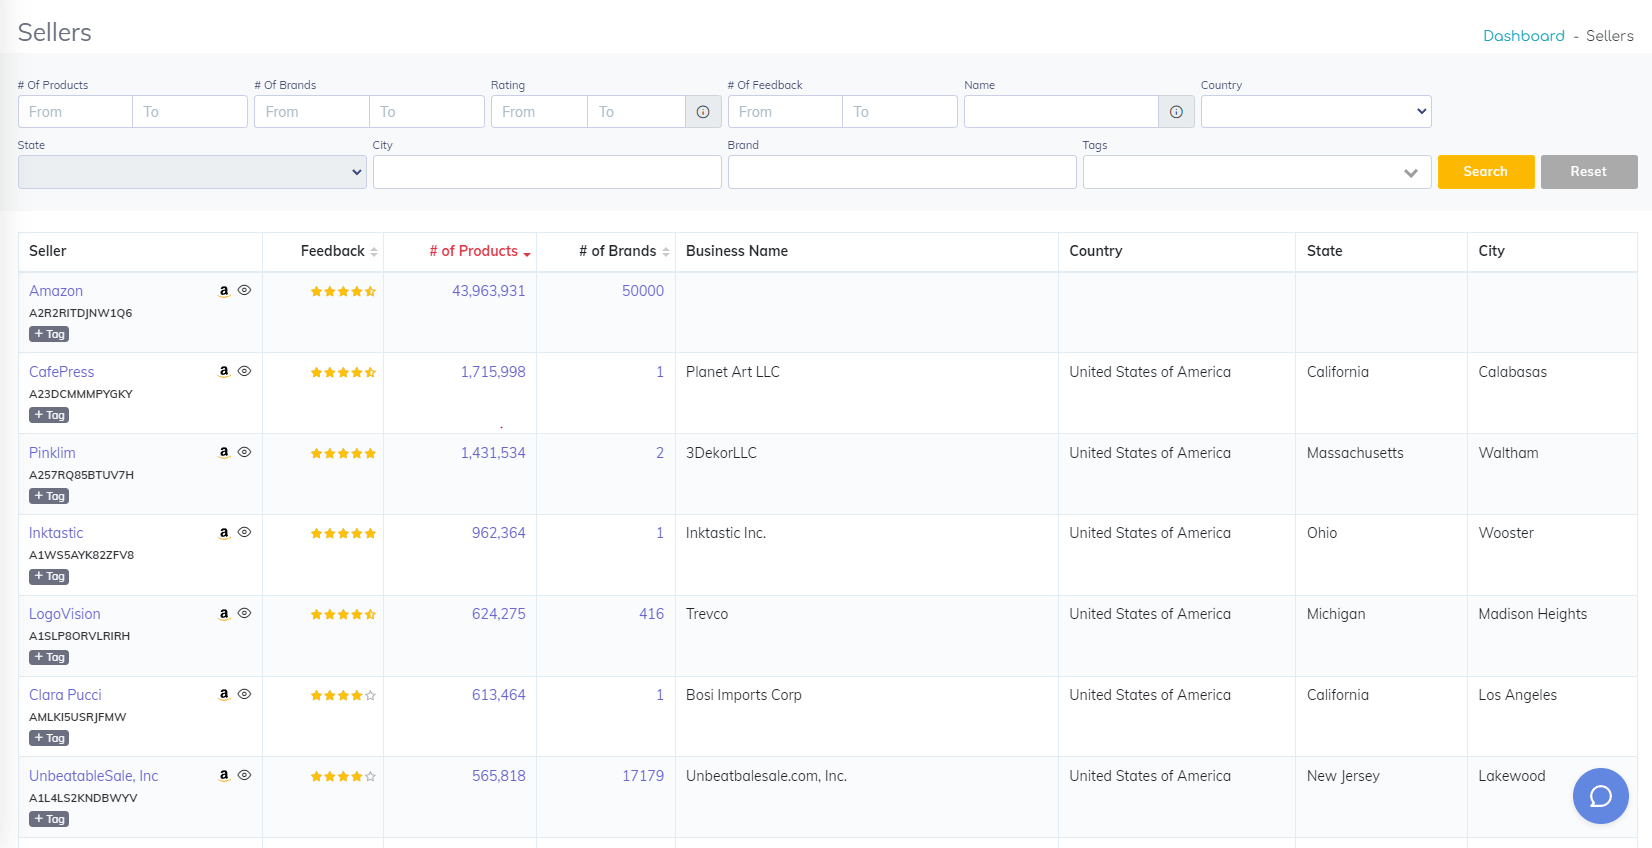The image size is (1652, 848).
Task: Click into the City filter field
Action: pos(547,172)
